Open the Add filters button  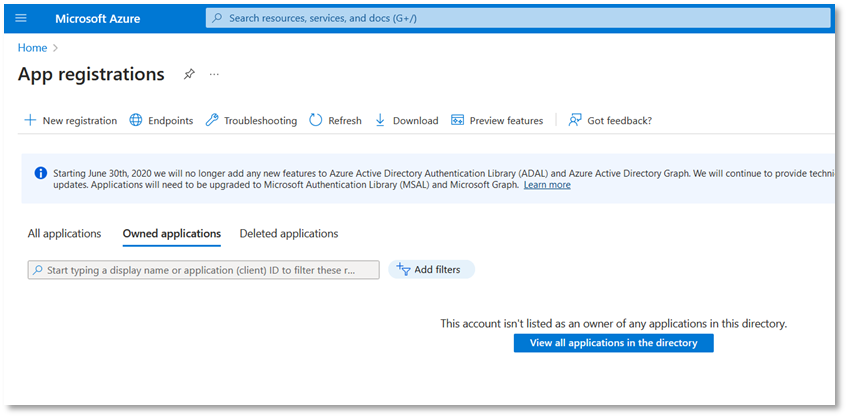(x=431, y=269)
